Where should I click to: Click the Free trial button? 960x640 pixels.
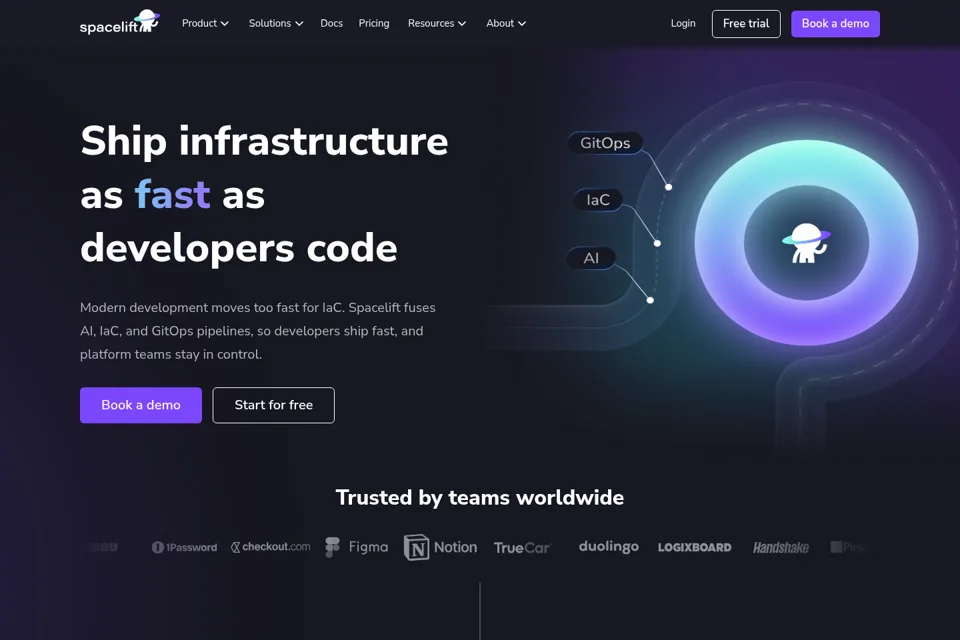click(x=746, y=24)
